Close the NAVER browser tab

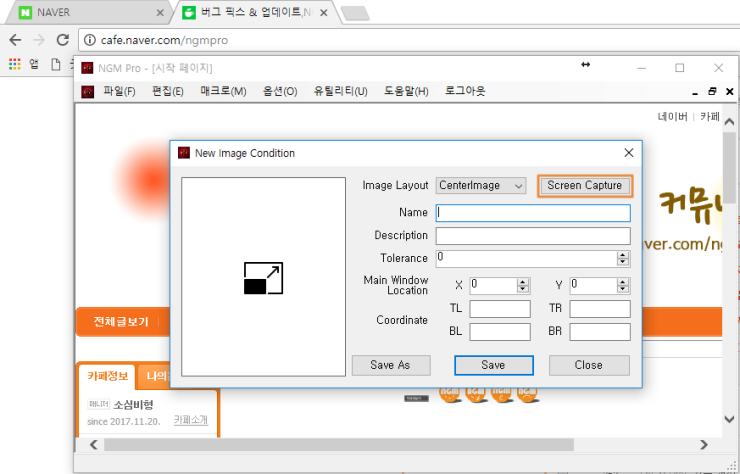tap(160, 13)
